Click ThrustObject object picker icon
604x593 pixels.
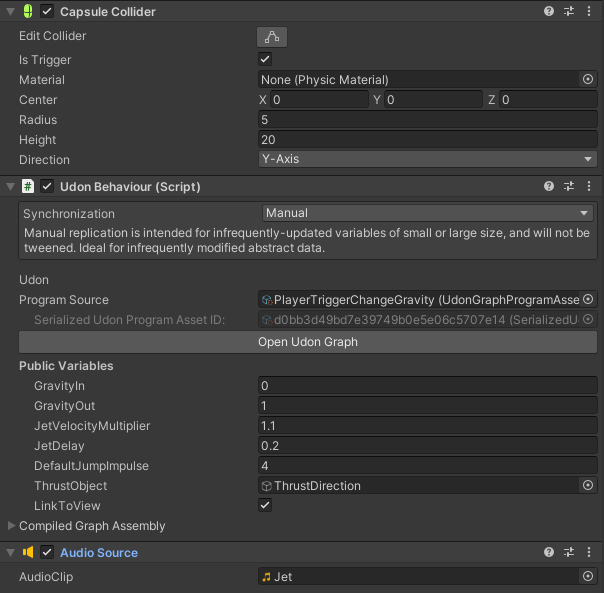click(588, 485)
